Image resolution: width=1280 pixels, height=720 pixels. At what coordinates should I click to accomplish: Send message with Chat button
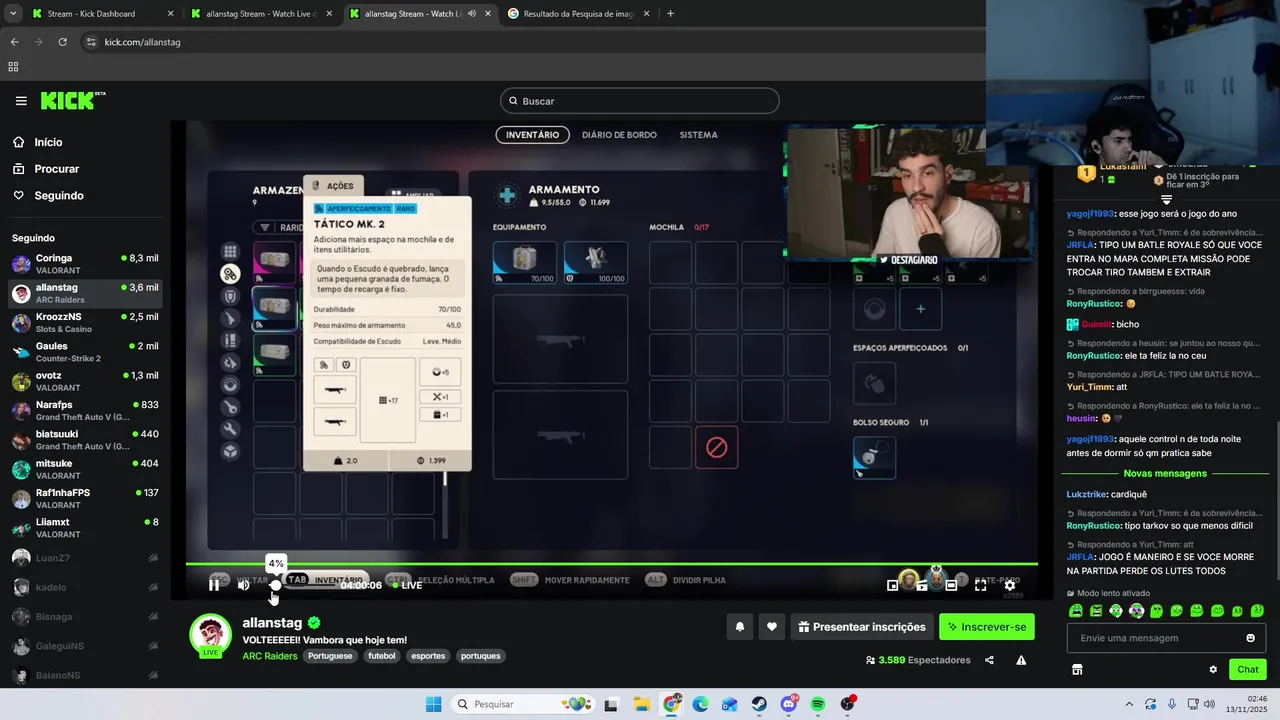click(x=1248, y=670)
